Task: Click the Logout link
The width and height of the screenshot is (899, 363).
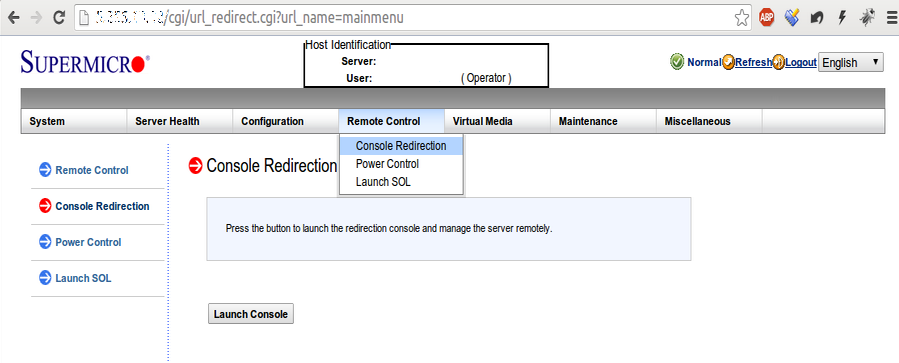Action: point(801,62)
